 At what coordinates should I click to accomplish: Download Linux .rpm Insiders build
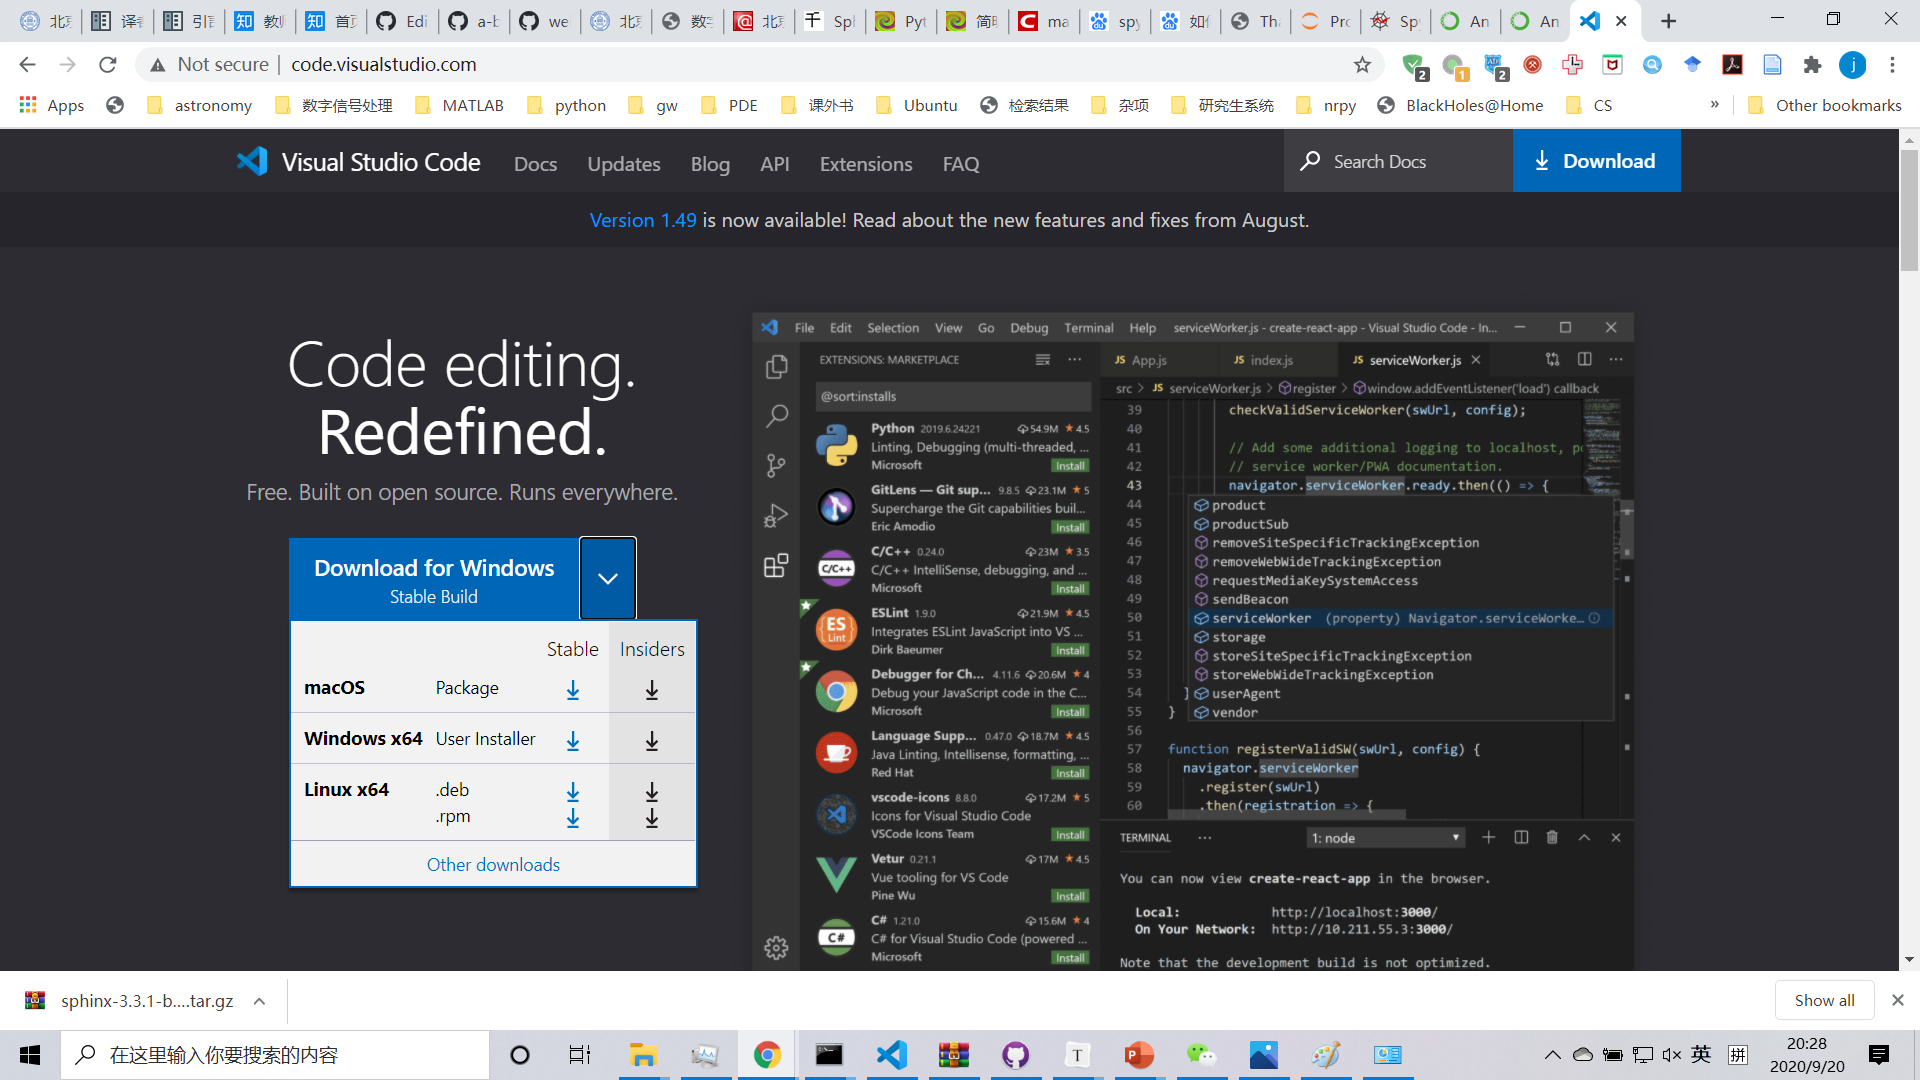pos(652,818)
